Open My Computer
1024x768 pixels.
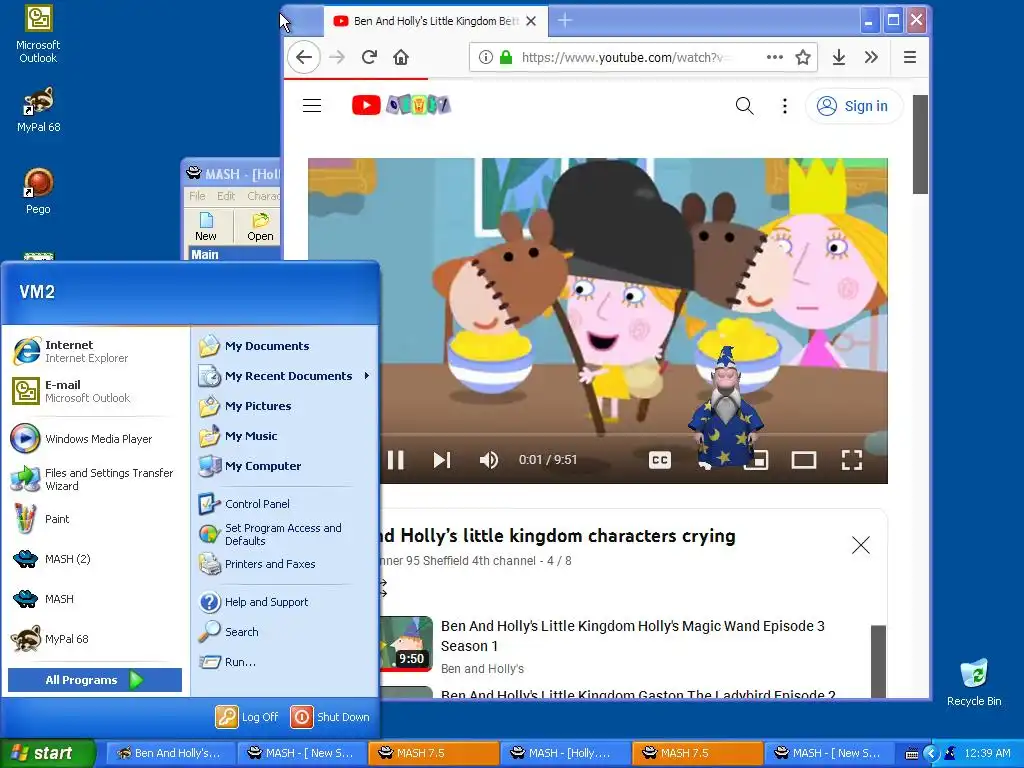[x=285, y=466]
